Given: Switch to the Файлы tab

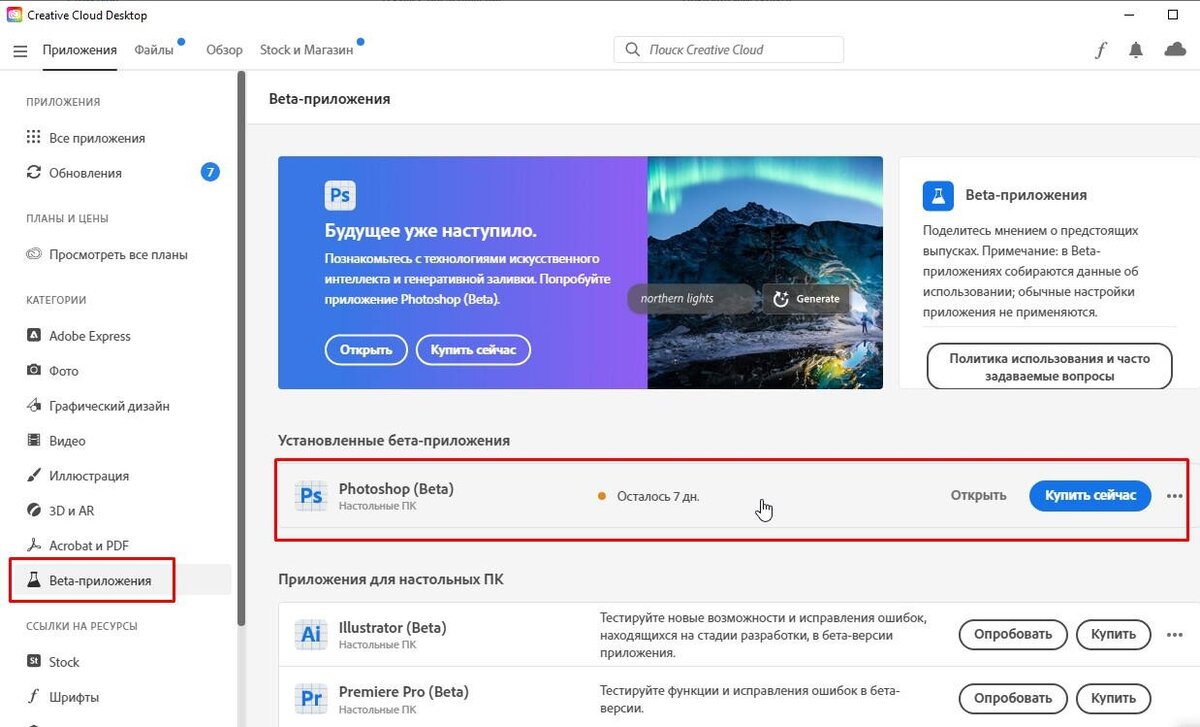Looking at the screenshot, I should point(154,50).
